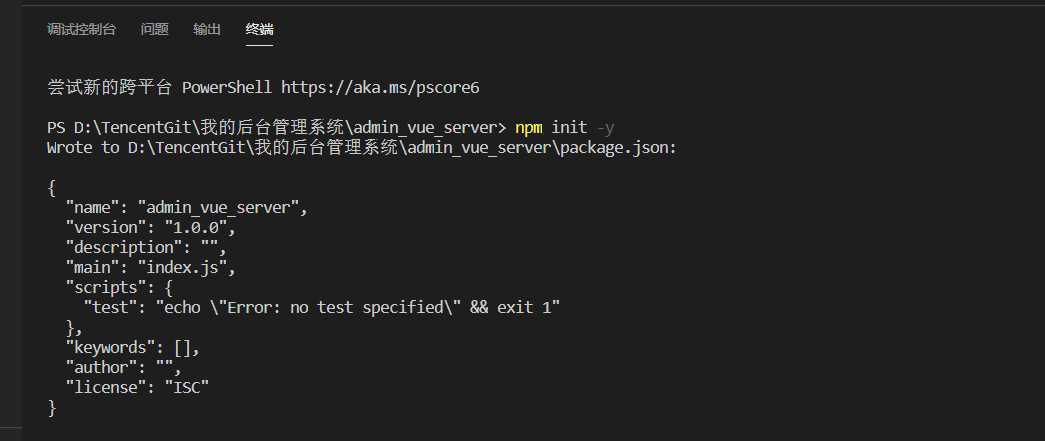This screenshot has width=1045, height=441.
Task: Click the PS D:\TencentGit prompt path
Action: pos(277,127)
